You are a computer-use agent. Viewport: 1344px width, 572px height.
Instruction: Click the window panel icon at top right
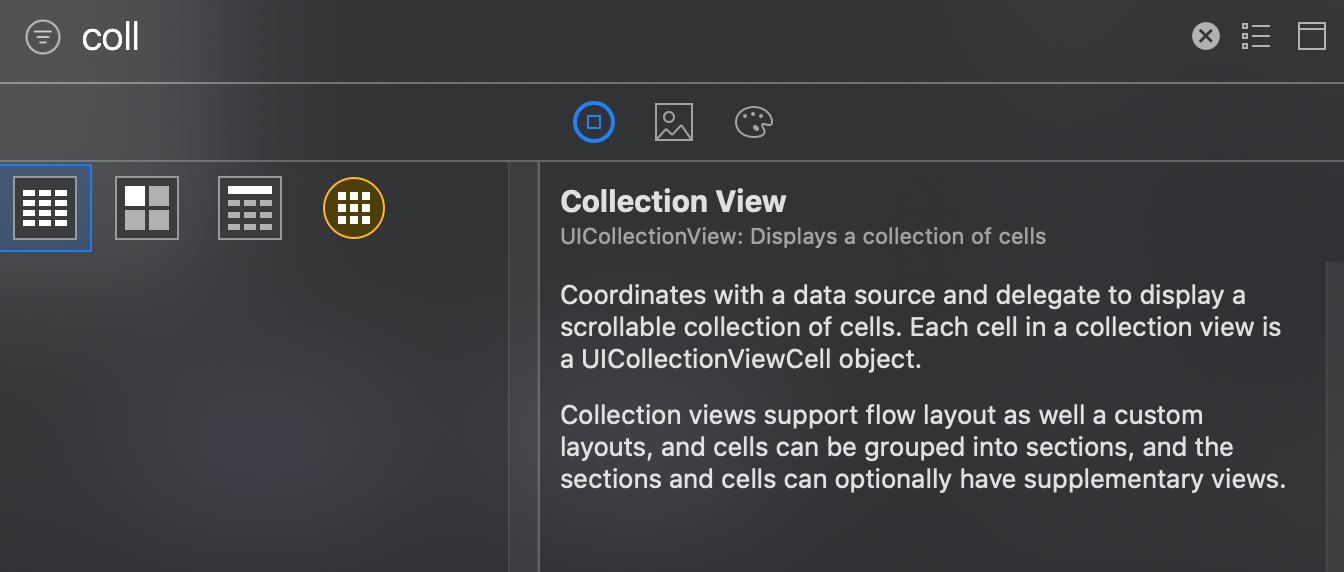pyautogui.click(x=1312, y=37)
